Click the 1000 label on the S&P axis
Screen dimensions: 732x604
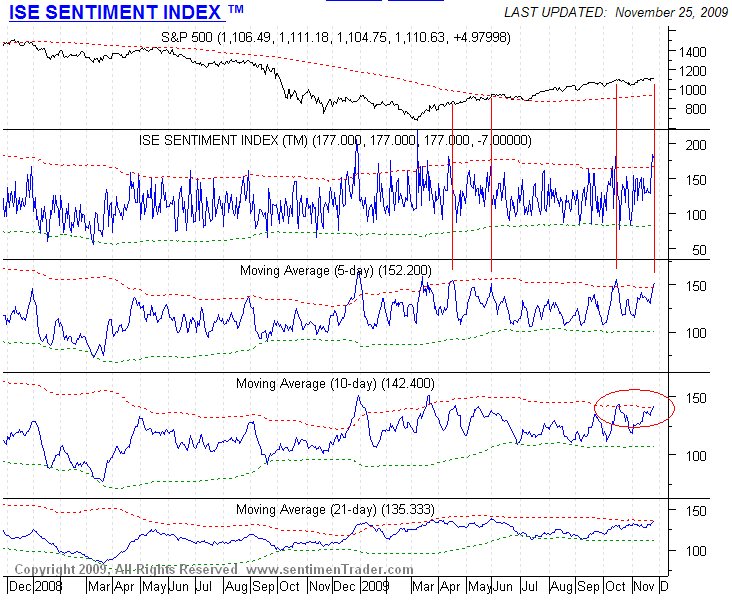click(x=692, y=90)
